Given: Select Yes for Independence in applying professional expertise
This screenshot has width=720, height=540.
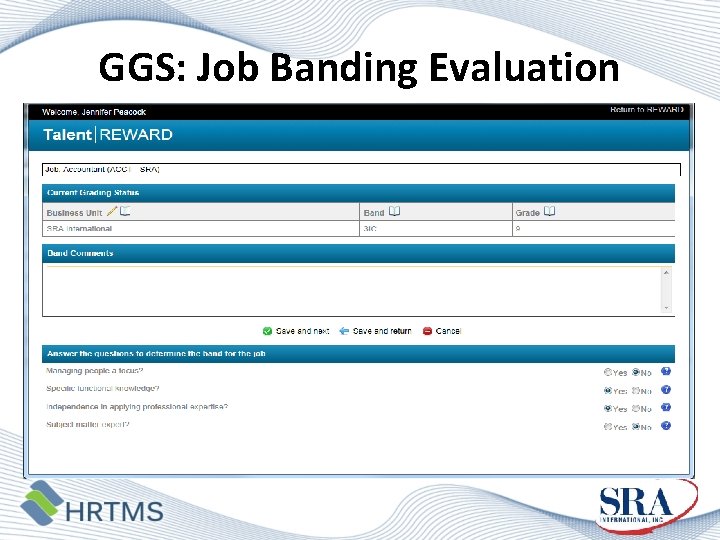Looking at the screenshot, I should click(608, 409).
